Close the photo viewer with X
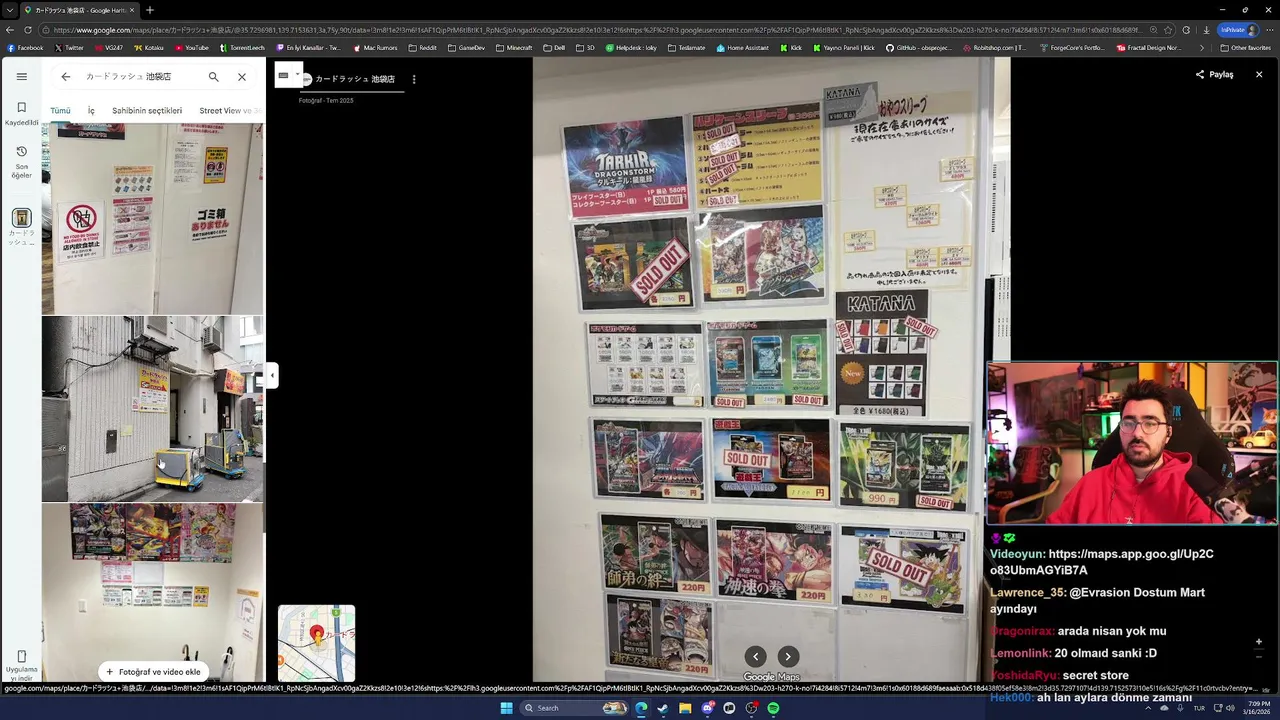The image size is (1280, 720). (1259, 74)
